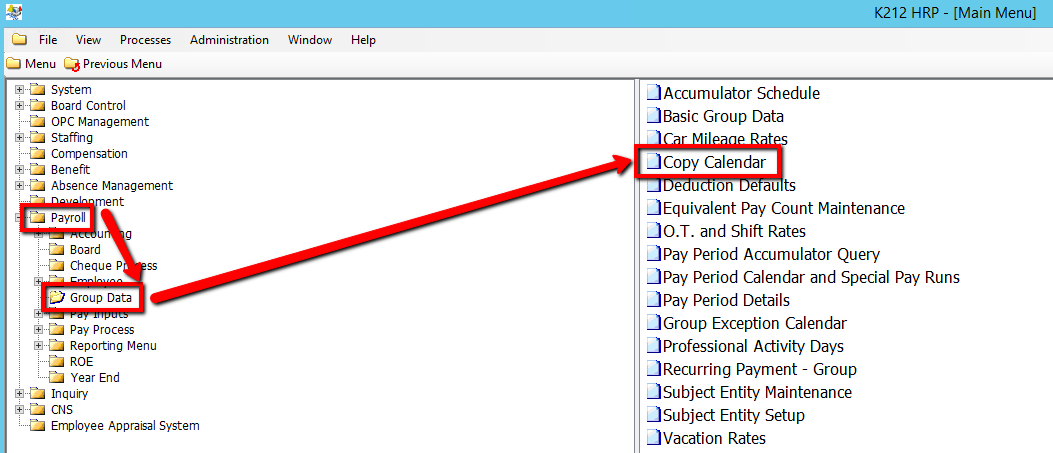1053x453 pixels.
Task: Expand the Reporting Menu node
Action: click(x=38, y=346)
